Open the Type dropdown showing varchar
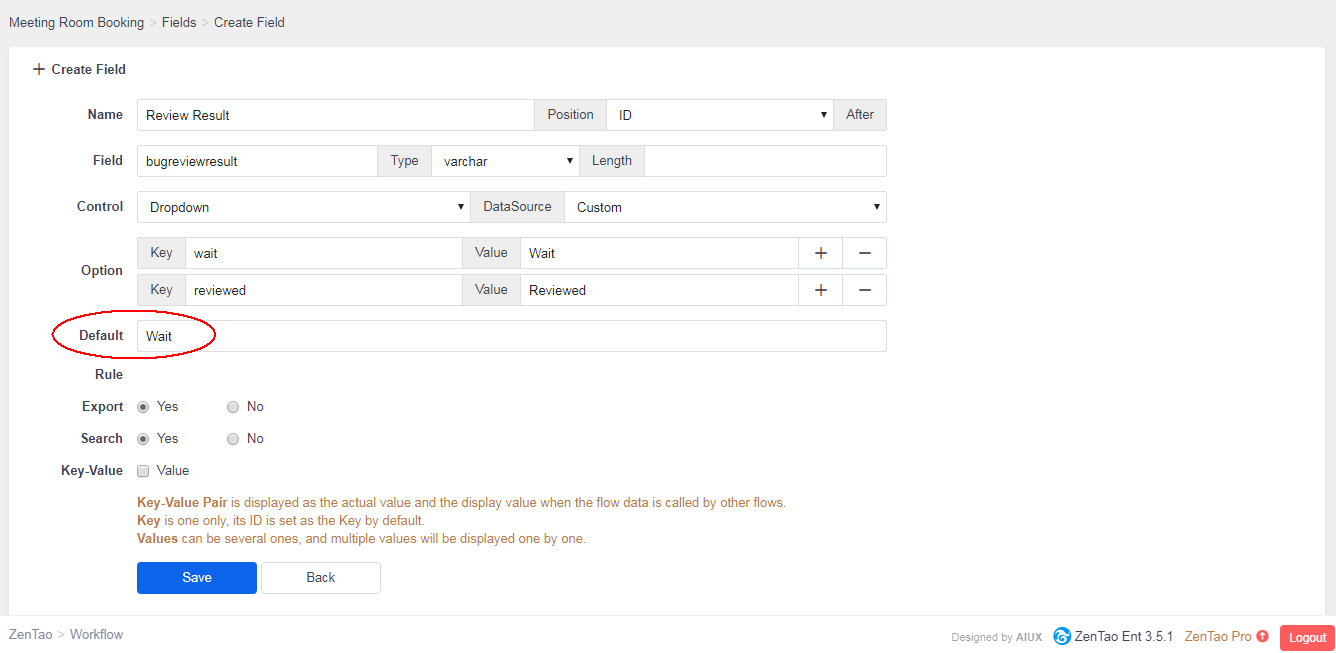 pos(505,161)
